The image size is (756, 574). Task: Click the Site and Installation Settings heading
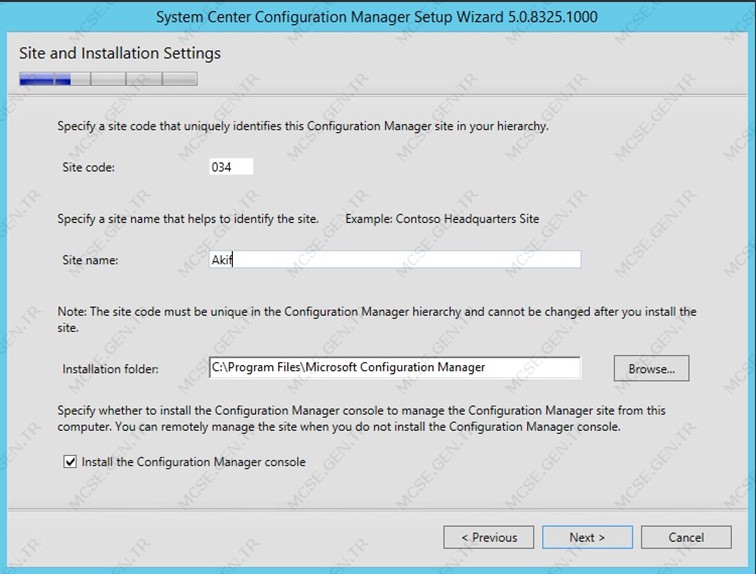[x=120, y=53]
